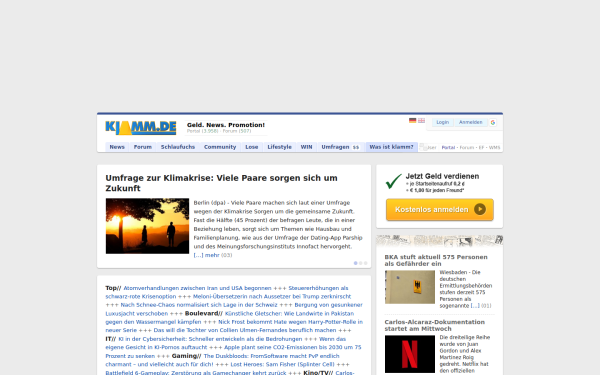The height and width of the screenshot is (375, 600).
Task: Click the Top// category label
Action: point(113,288)
